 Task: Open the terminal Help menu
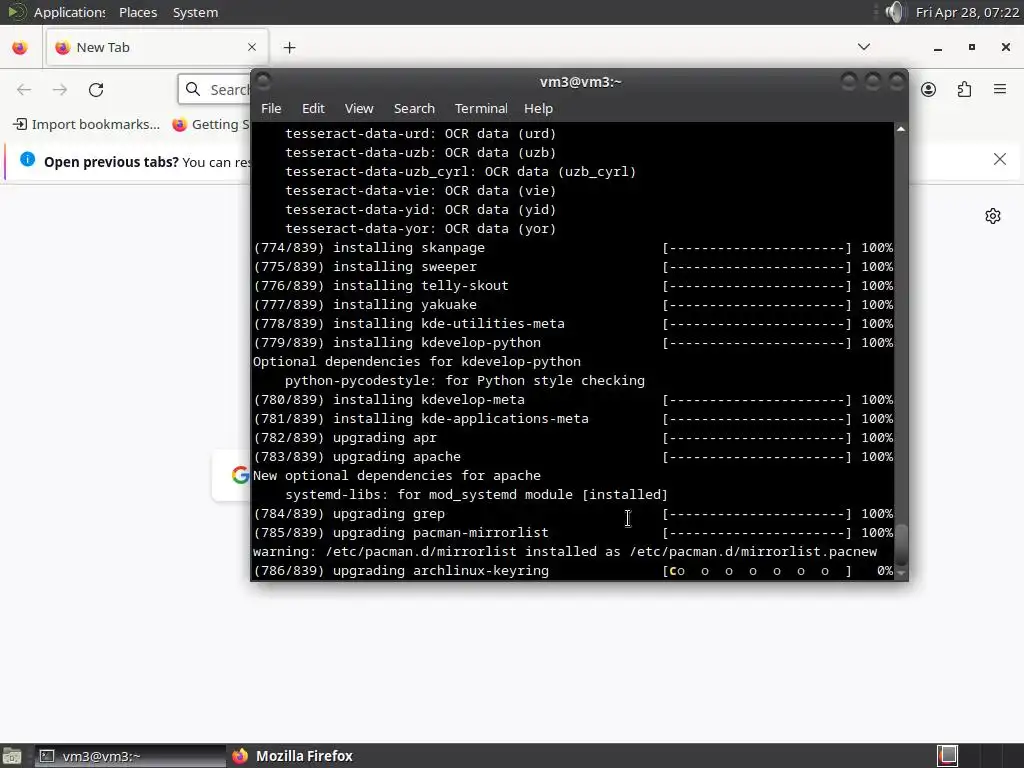tap(538, 108)
